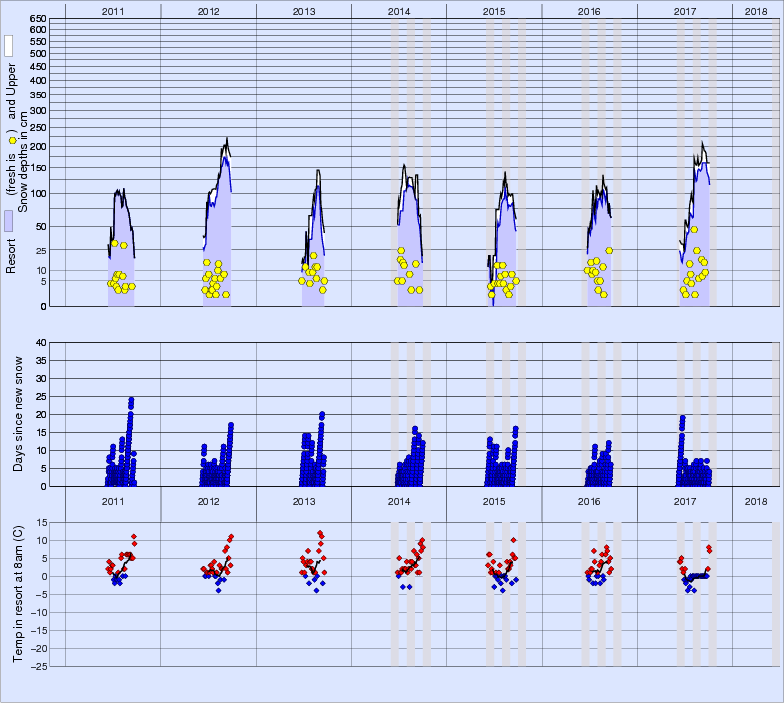Click the 'Temp in resort at 8am' axis title
Viewport: 784px width, 703px height.
(x=19, y=594)
